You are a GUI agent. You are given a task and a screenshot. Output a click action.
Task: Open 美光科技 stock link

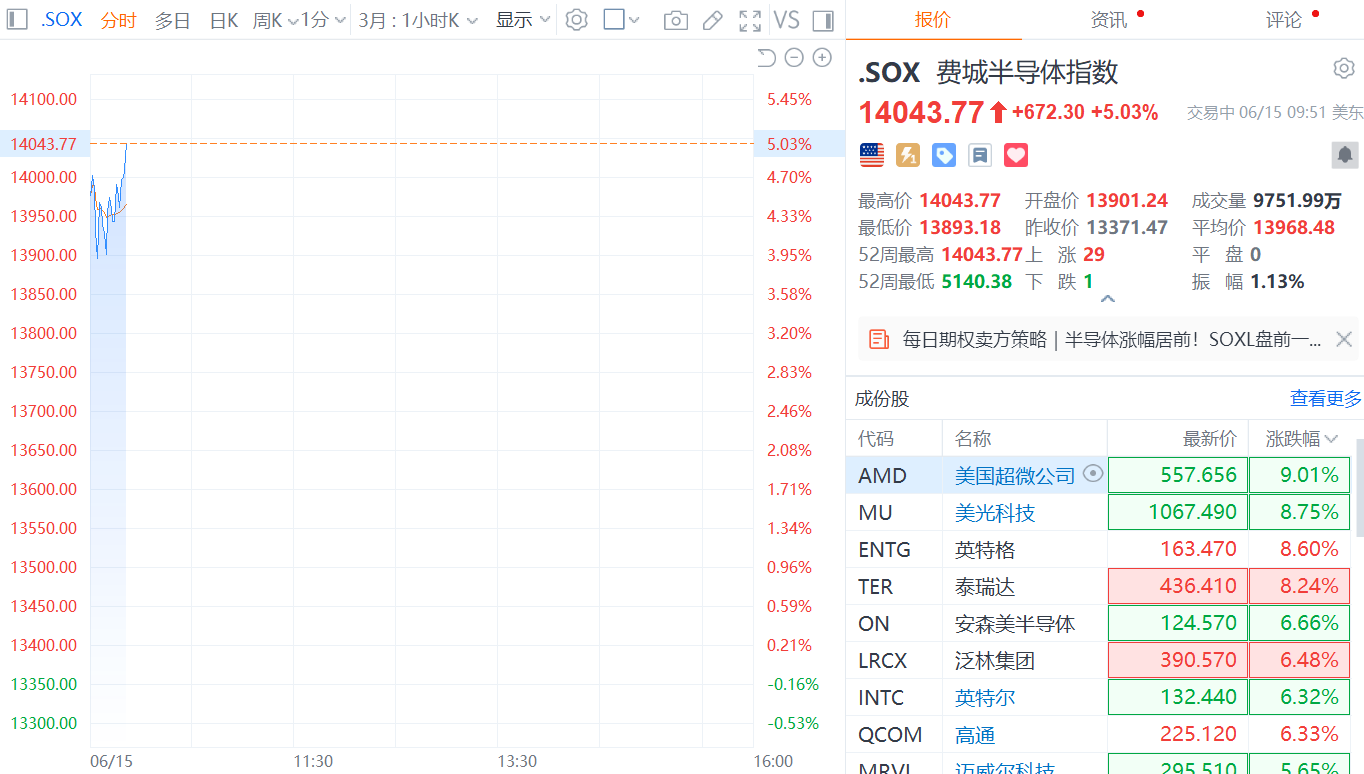point(995,512)
